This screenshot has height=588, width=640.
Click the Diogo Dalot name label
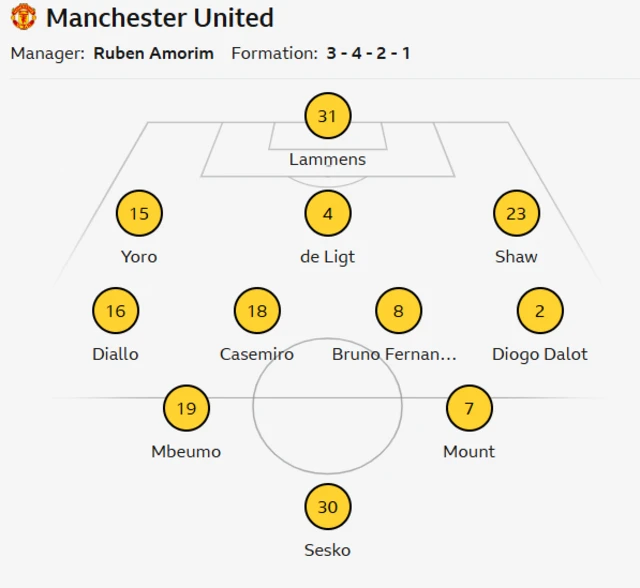tap(540, 354)
